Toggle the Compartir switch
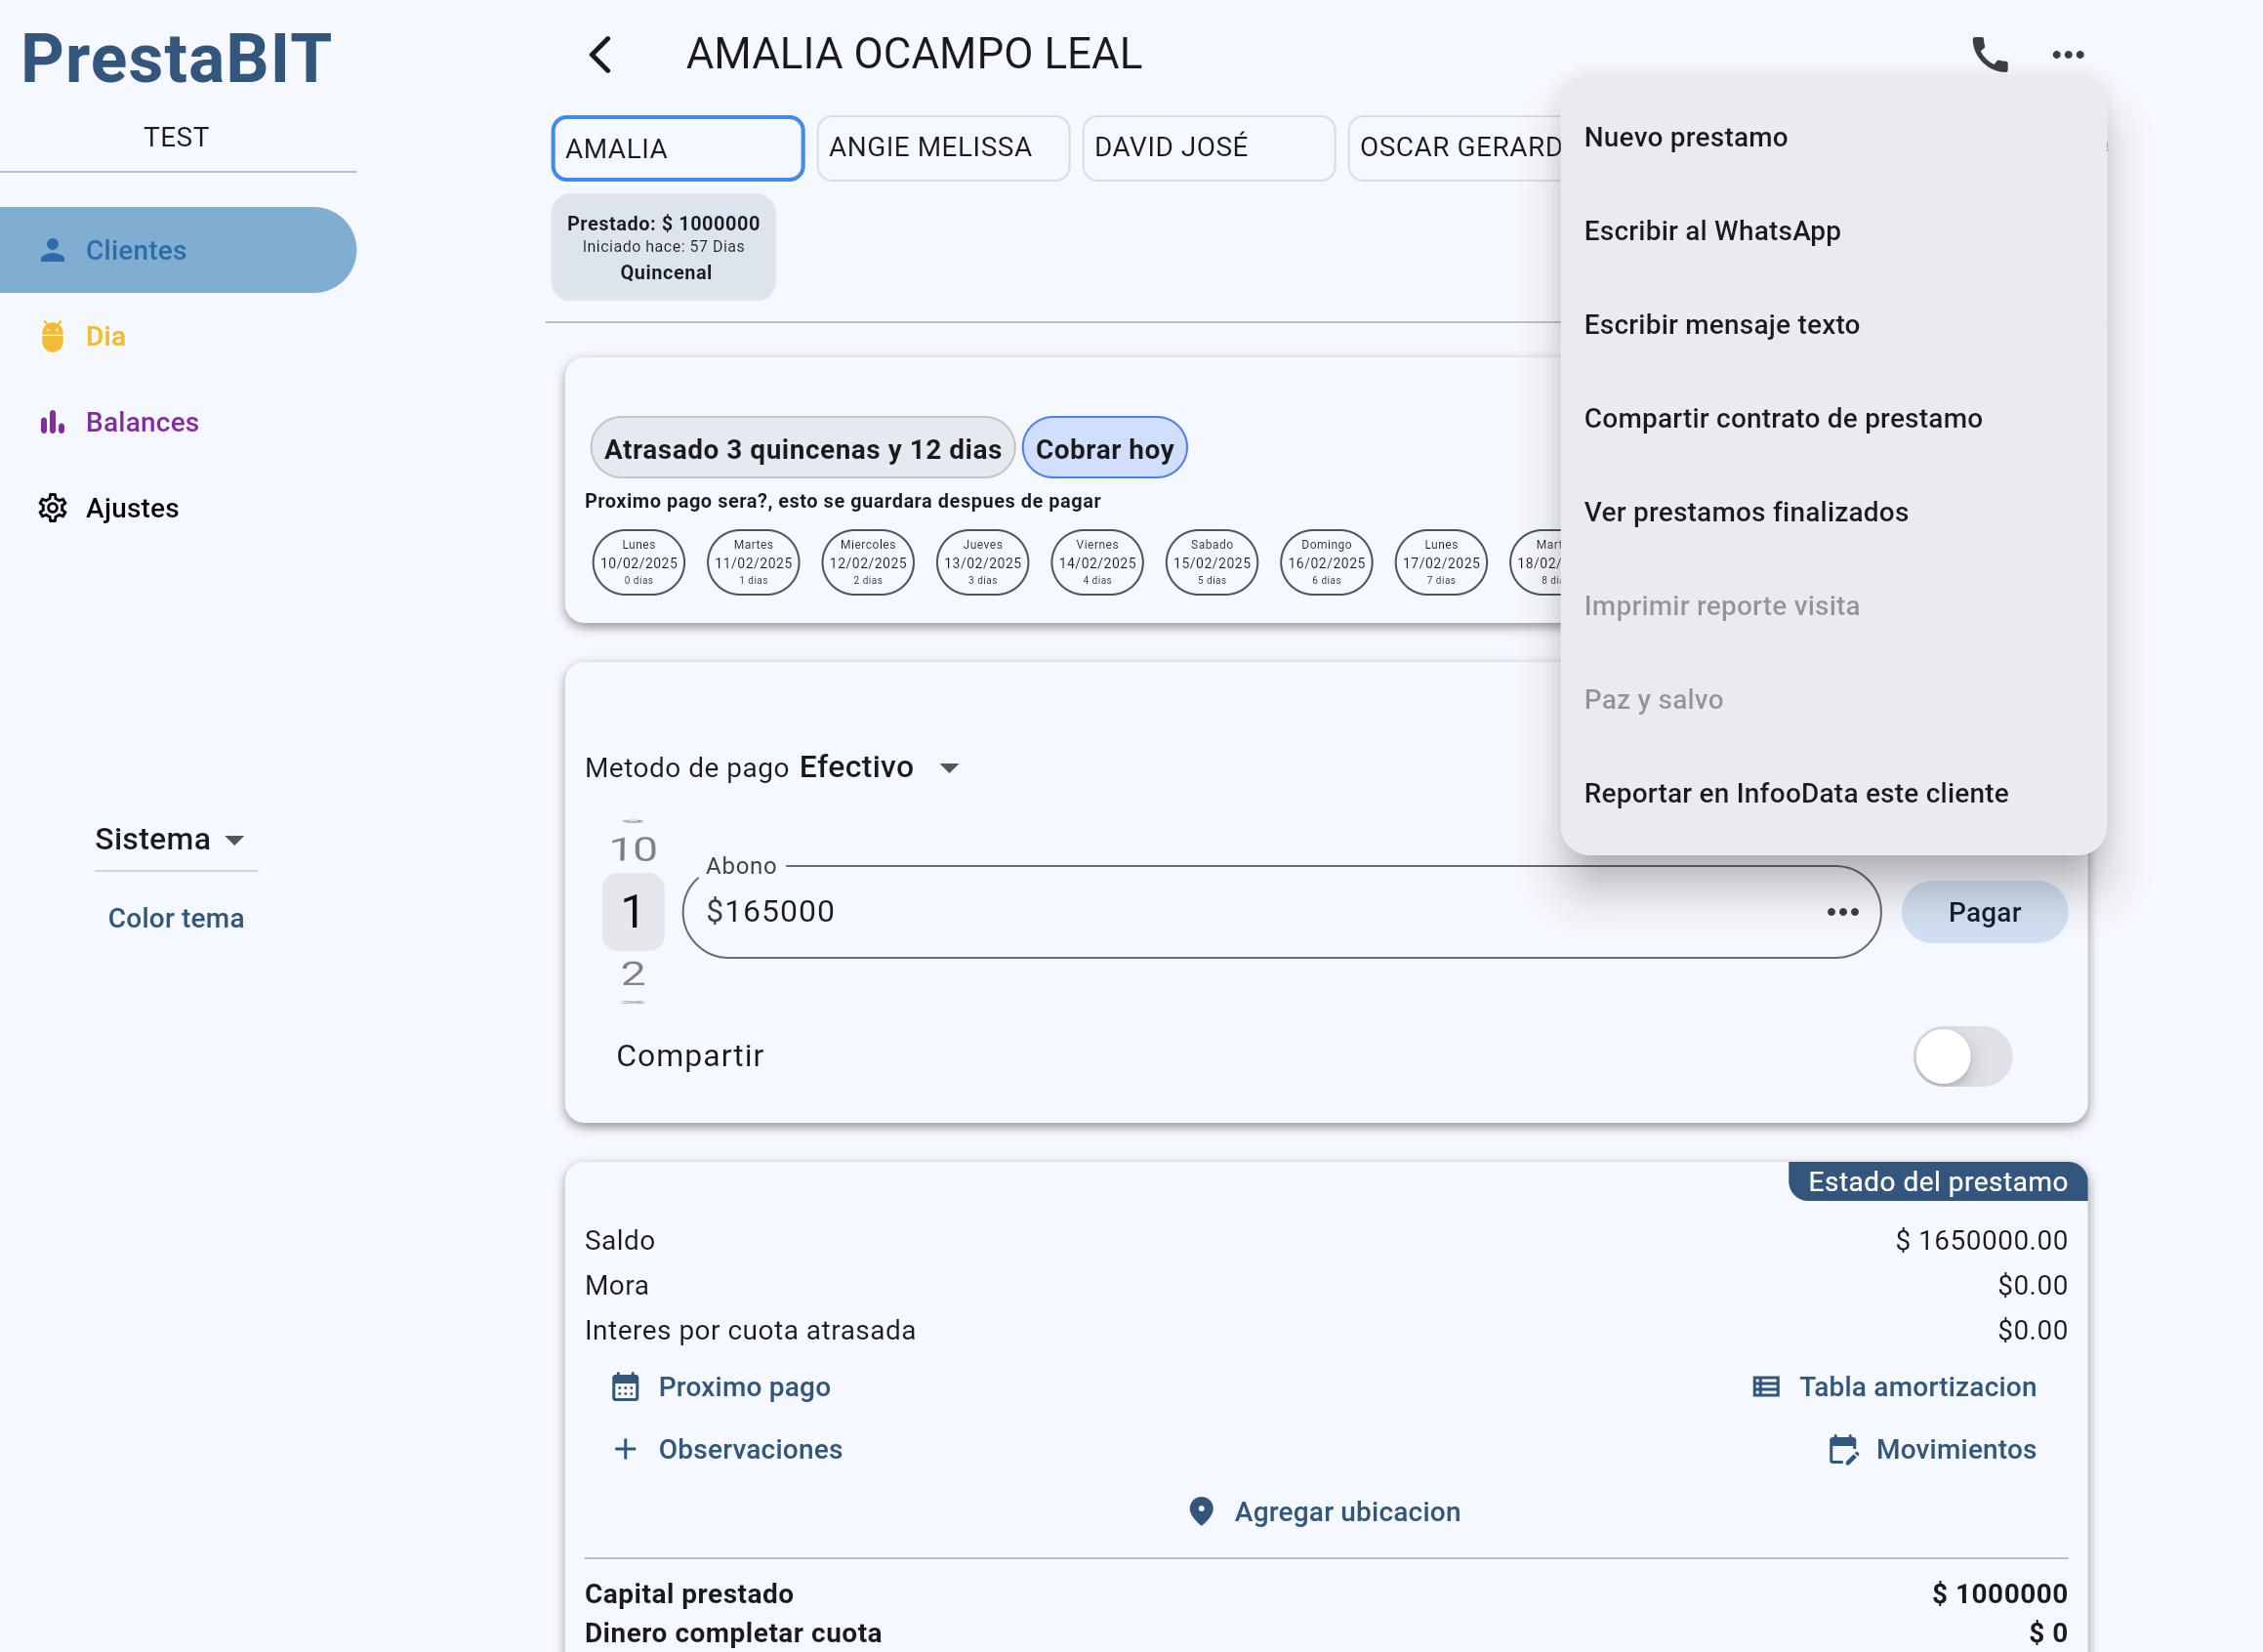The height and width of the screenshot is (1652, 2263). tap(1961, 1056)
